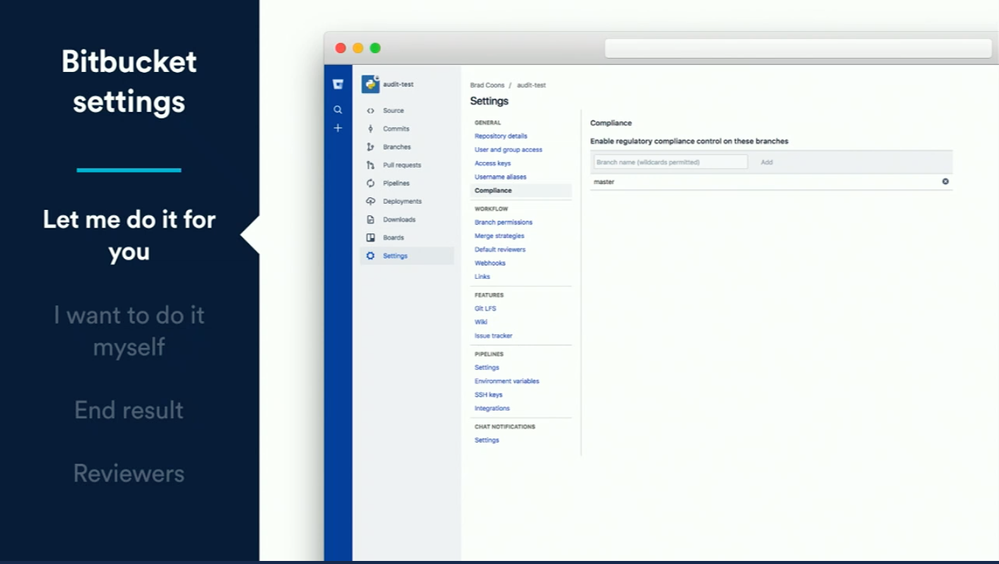Open the Boards navigation item

point(393,238)
